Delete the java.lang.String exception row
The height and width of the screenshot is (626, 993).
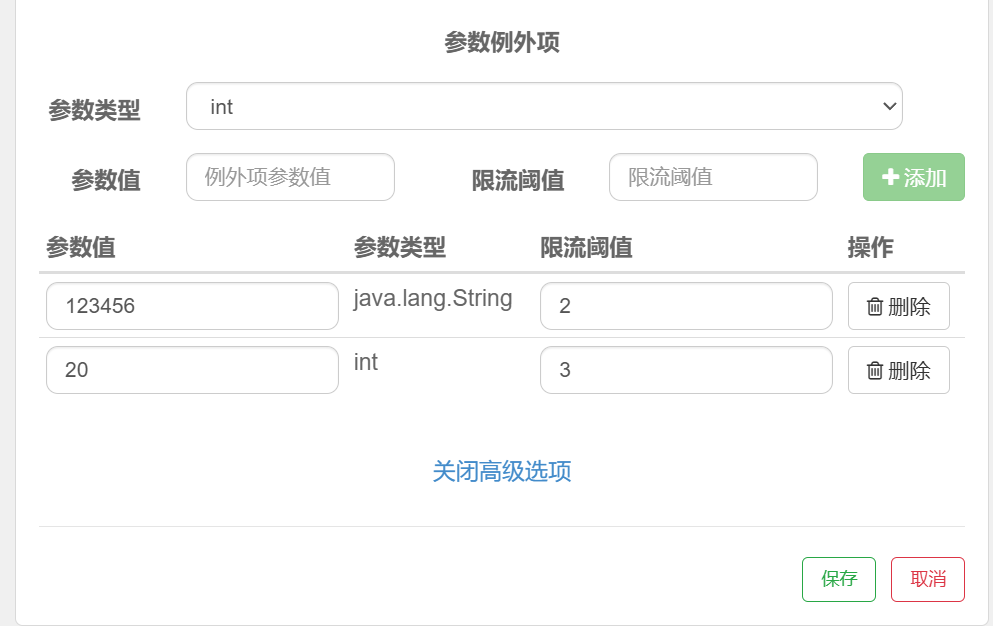899,306
